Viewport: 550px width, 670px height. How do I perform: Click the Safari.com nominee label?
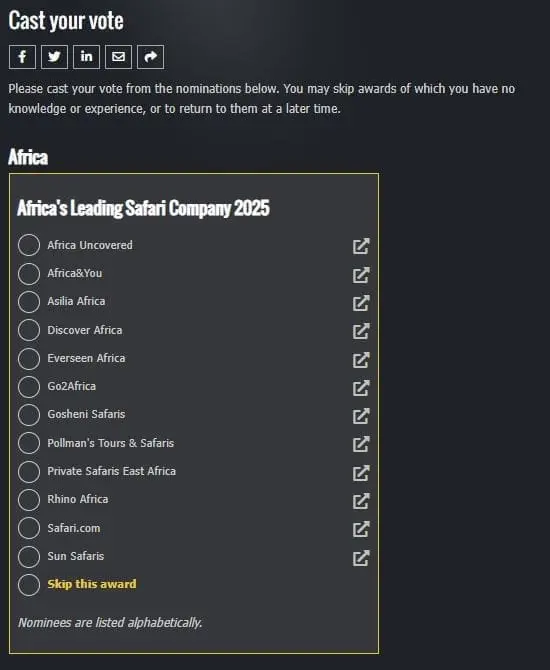pos(74,528)
